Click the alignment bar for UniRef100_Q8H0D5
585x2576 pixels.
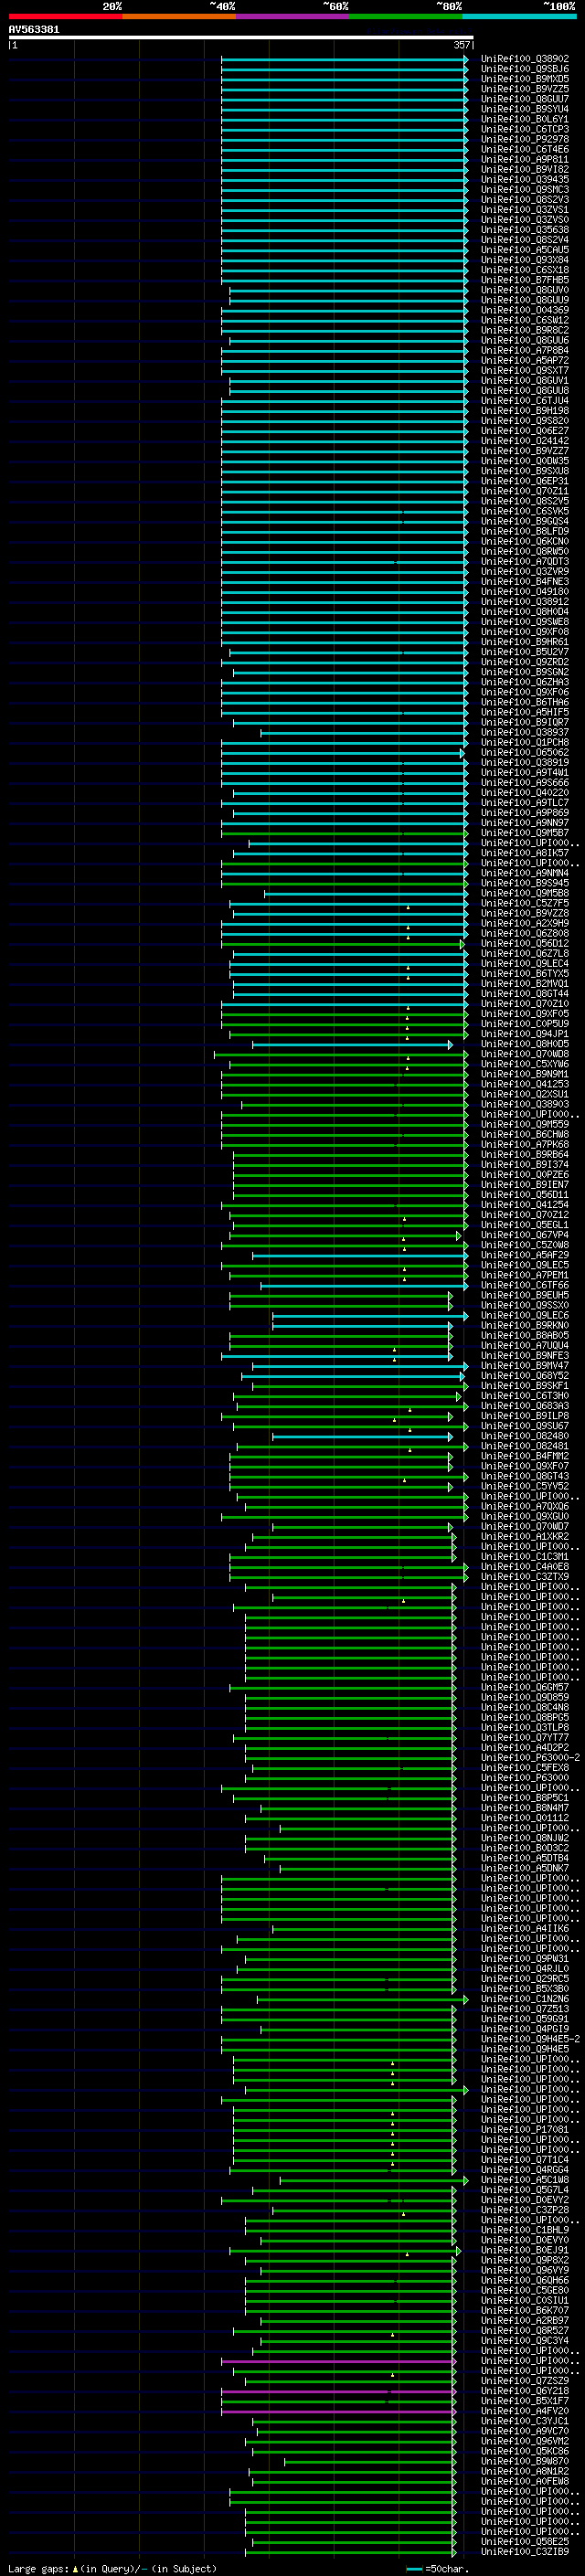click(352, 1044)
